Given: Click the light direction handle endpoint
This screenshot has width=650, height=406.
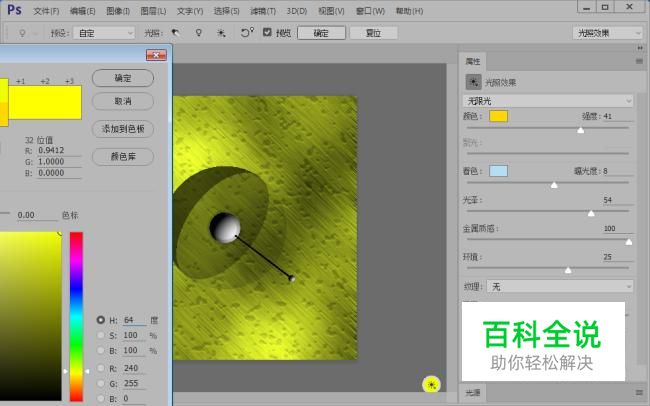Looking at the screenshot, I should [x=292, y=279].
